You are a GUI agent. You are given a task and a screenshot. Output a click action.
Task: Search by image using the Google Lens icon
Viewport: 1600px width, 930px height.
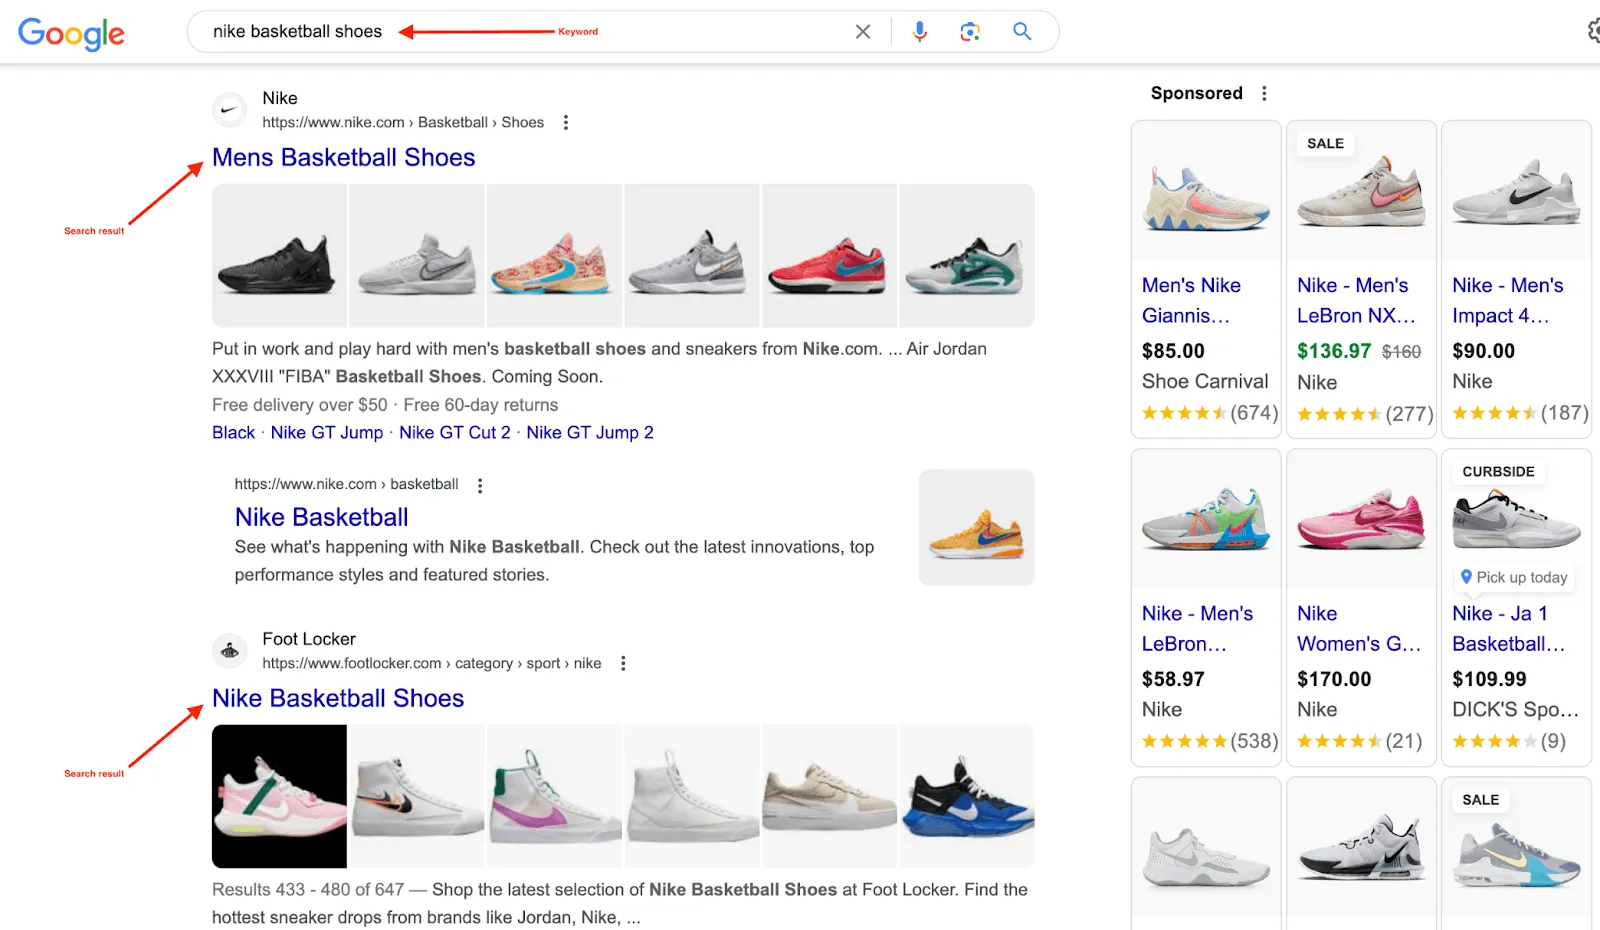(970, 31)
